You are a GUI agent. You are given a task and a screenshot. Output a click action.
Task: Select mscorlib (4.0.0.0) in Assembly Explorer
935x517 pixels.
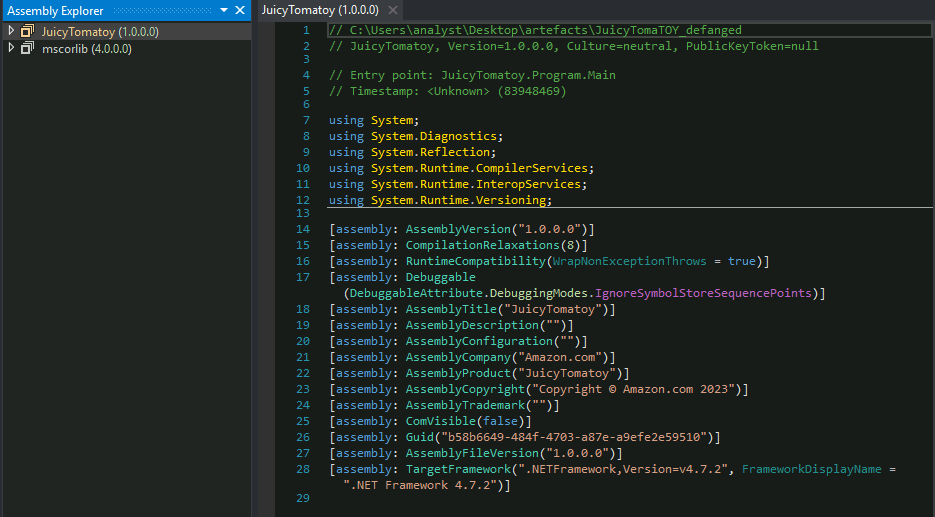(87, 49)
